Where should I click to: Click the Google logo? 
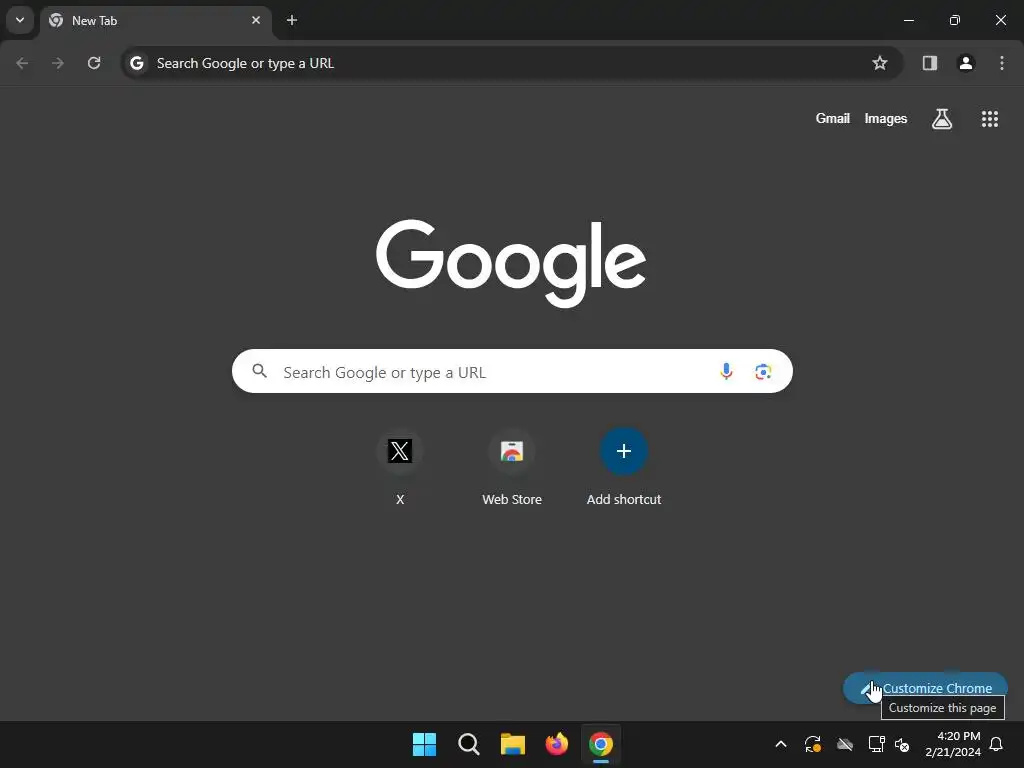tap(511, 263)
